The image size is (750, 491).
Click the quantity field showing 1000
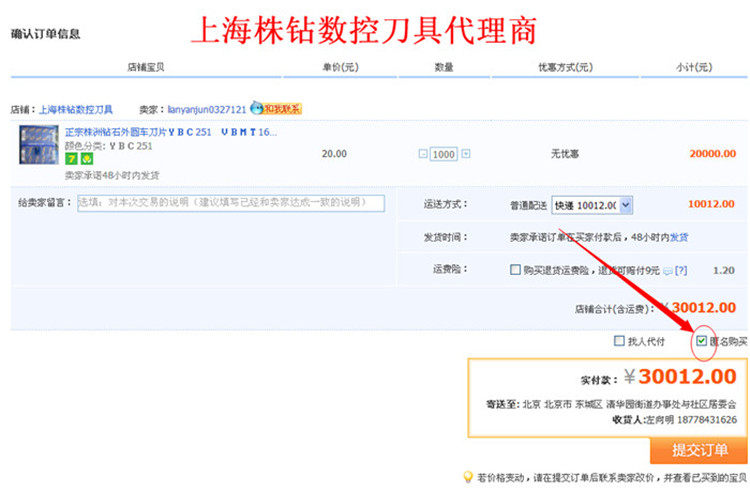444,154
